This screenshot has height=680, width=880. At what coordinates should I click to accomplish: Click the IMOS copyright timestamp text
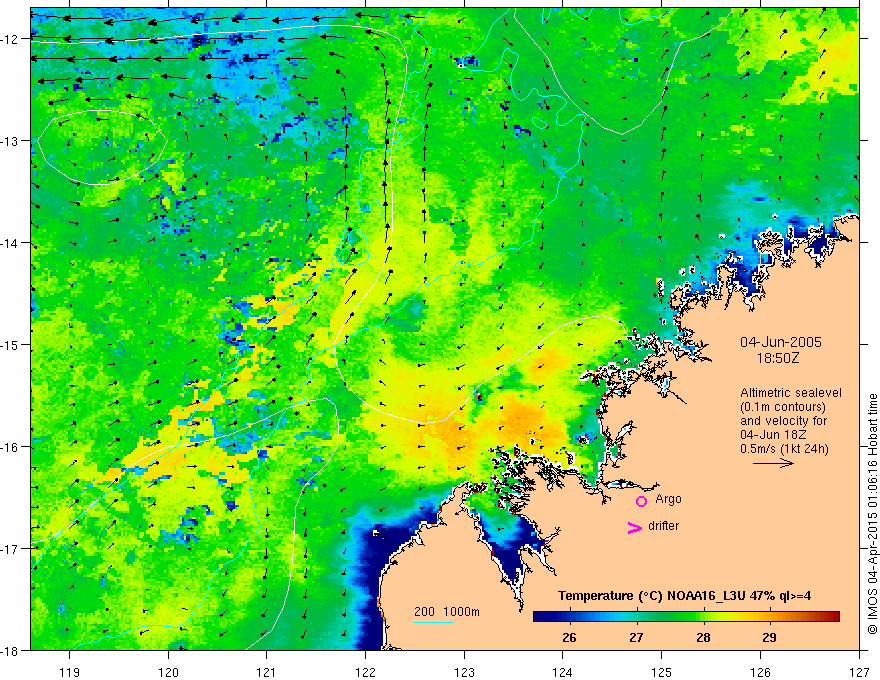point(872,514)
